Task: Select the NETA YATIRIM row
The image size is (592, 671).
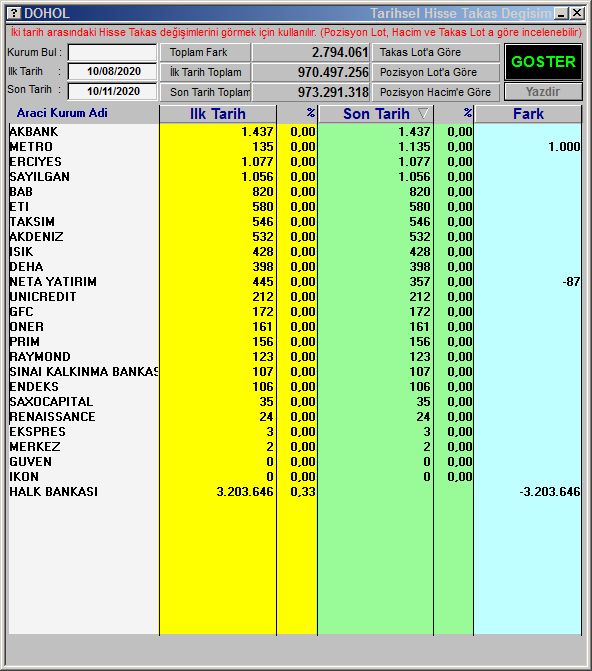Action: [x=295, y=282]
